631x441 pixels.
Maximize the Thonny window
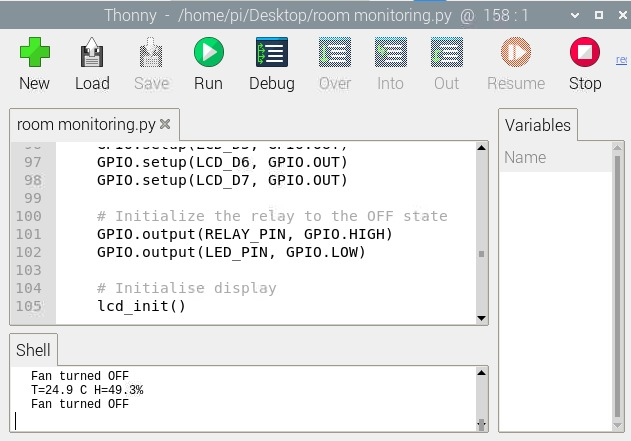pos(599,15)
